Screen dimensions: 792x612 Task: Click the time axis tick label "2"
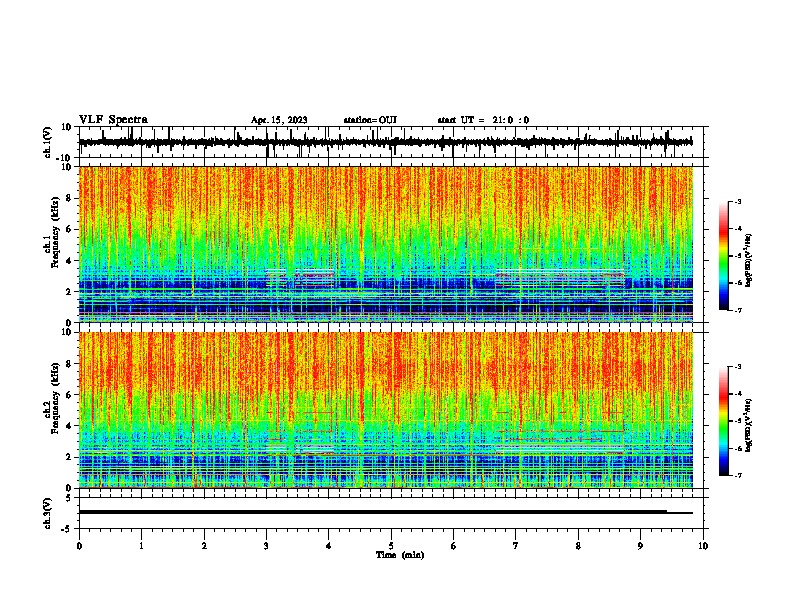click(x=204, y=546)
